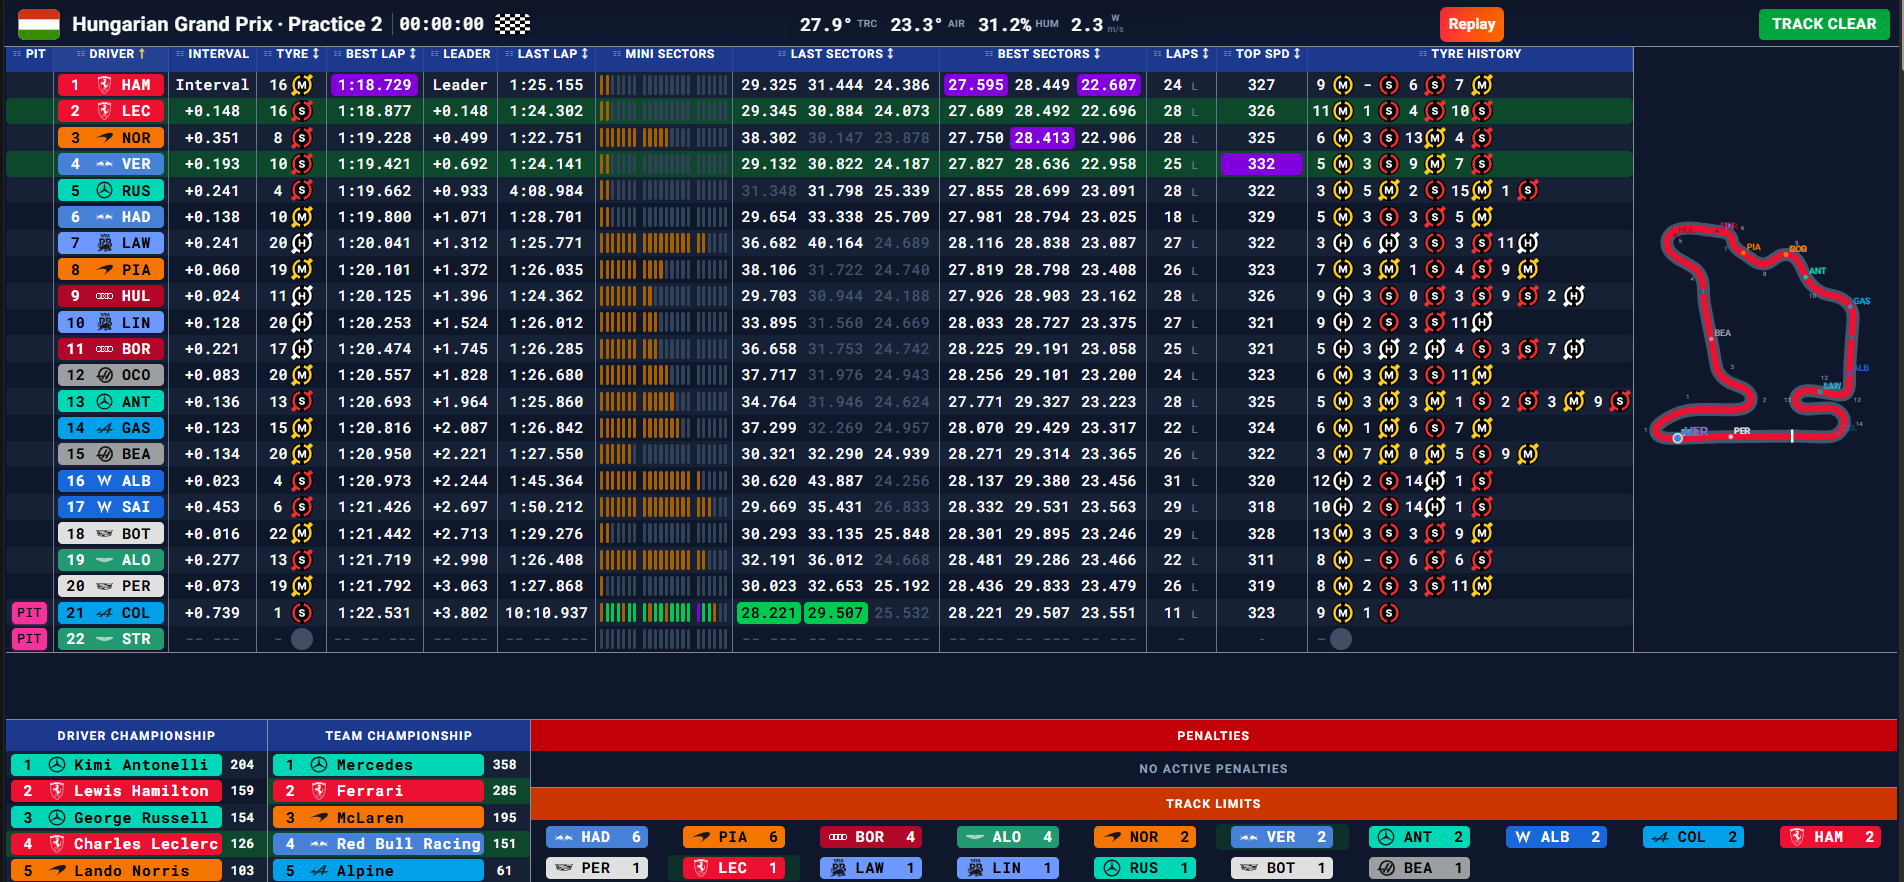Click the 27.9° track temperature reading
The width and height of the screenshot is (1904, 882).
(x=824, y=24)
